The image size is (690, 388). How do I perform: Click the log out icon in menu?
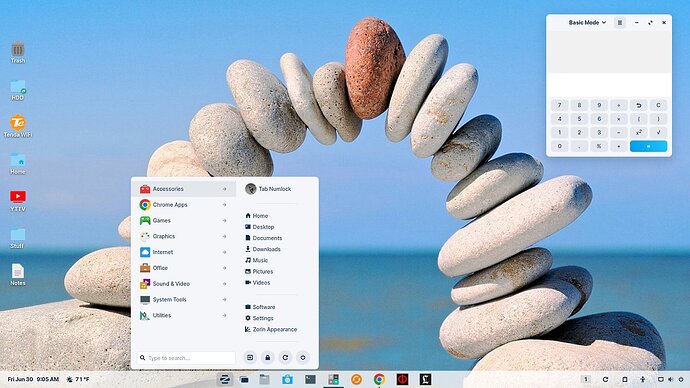click(x=250, y=358)
